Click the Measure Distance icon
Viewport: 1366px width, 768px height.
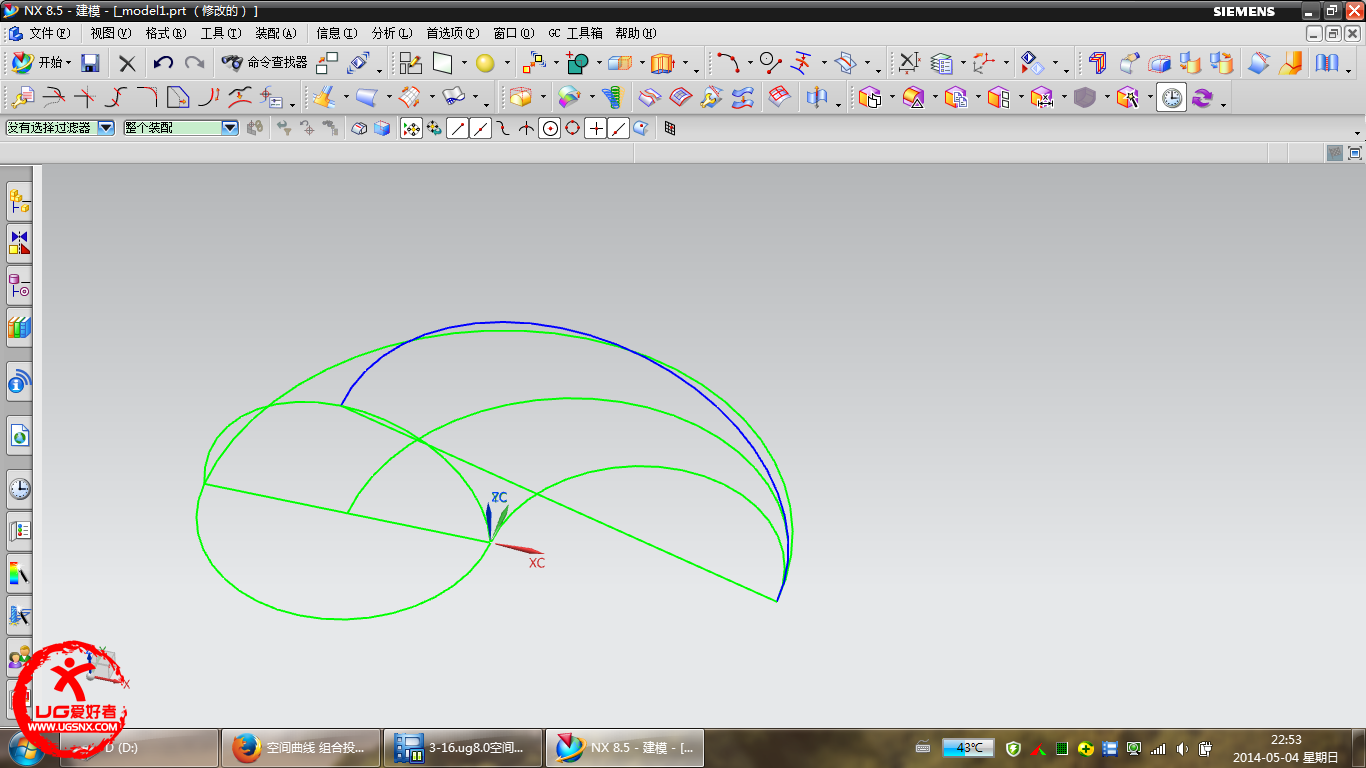tap(908, 63)
